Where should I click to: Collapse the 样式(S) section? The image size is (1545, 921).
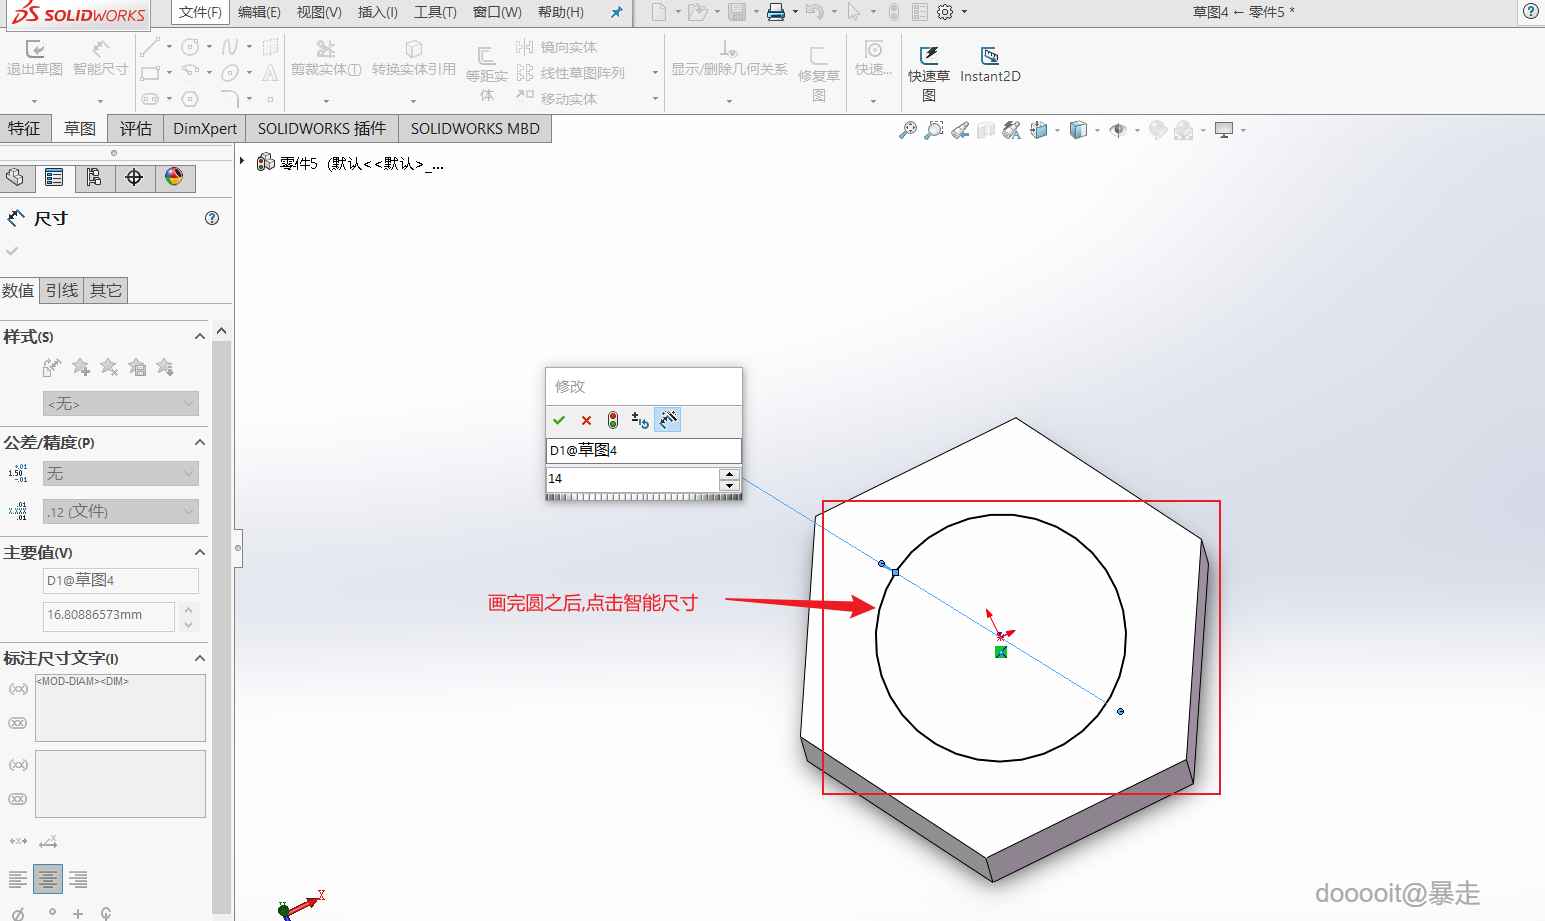[200, 336]
